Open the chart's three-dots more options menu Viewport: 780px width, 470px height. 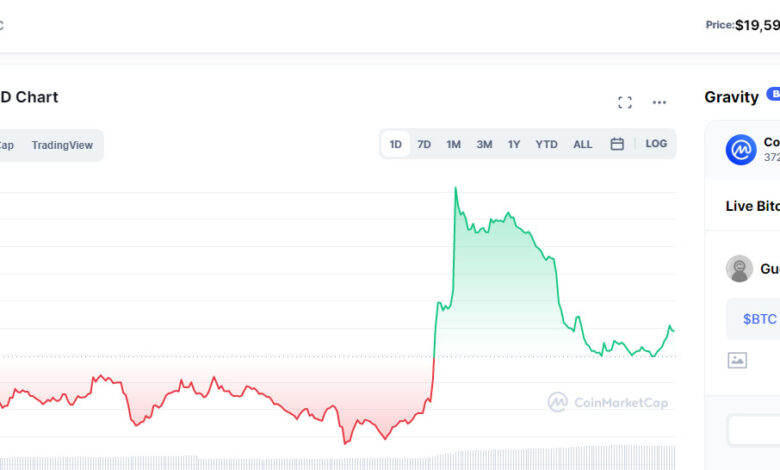point(659,102)
